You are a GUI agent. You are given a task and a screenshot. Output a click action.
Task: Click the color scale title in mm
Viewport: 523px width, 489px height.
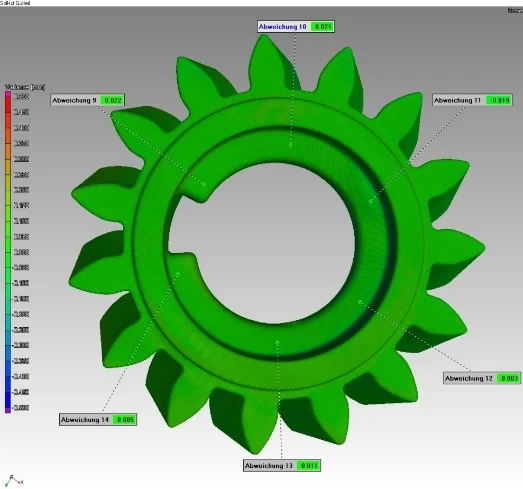[25, 87]
